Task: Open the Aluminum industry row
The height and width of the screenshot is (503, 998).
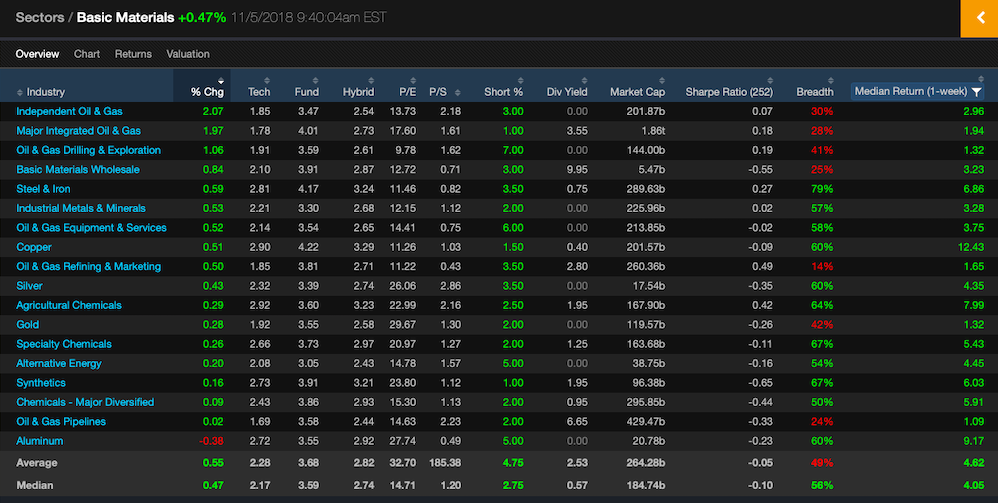Action: 39,441
